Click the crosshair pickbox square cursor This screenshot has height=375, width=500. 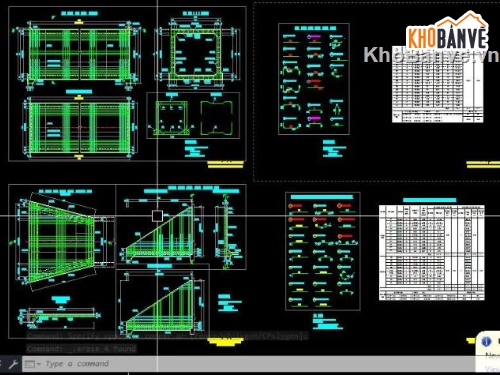point(157,216)
